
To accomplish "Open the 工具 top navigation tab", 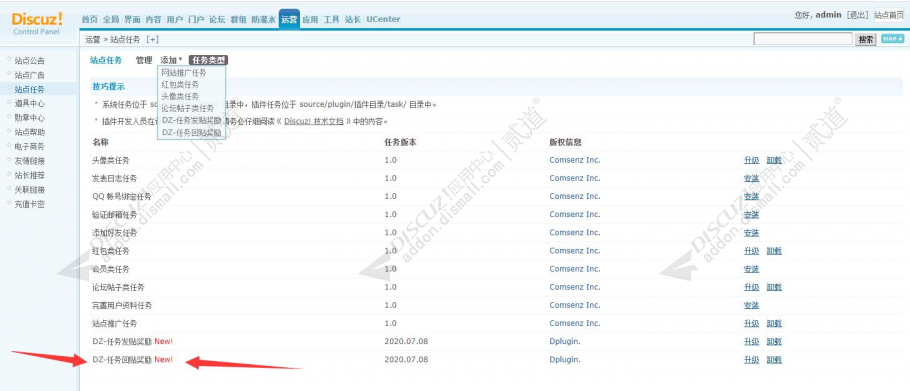I will coord(331,19).
